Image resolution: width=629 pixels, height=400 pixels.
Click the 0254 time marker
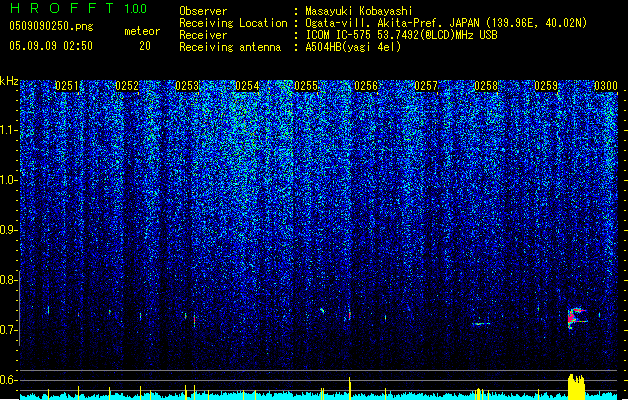[x=247, y=86]
